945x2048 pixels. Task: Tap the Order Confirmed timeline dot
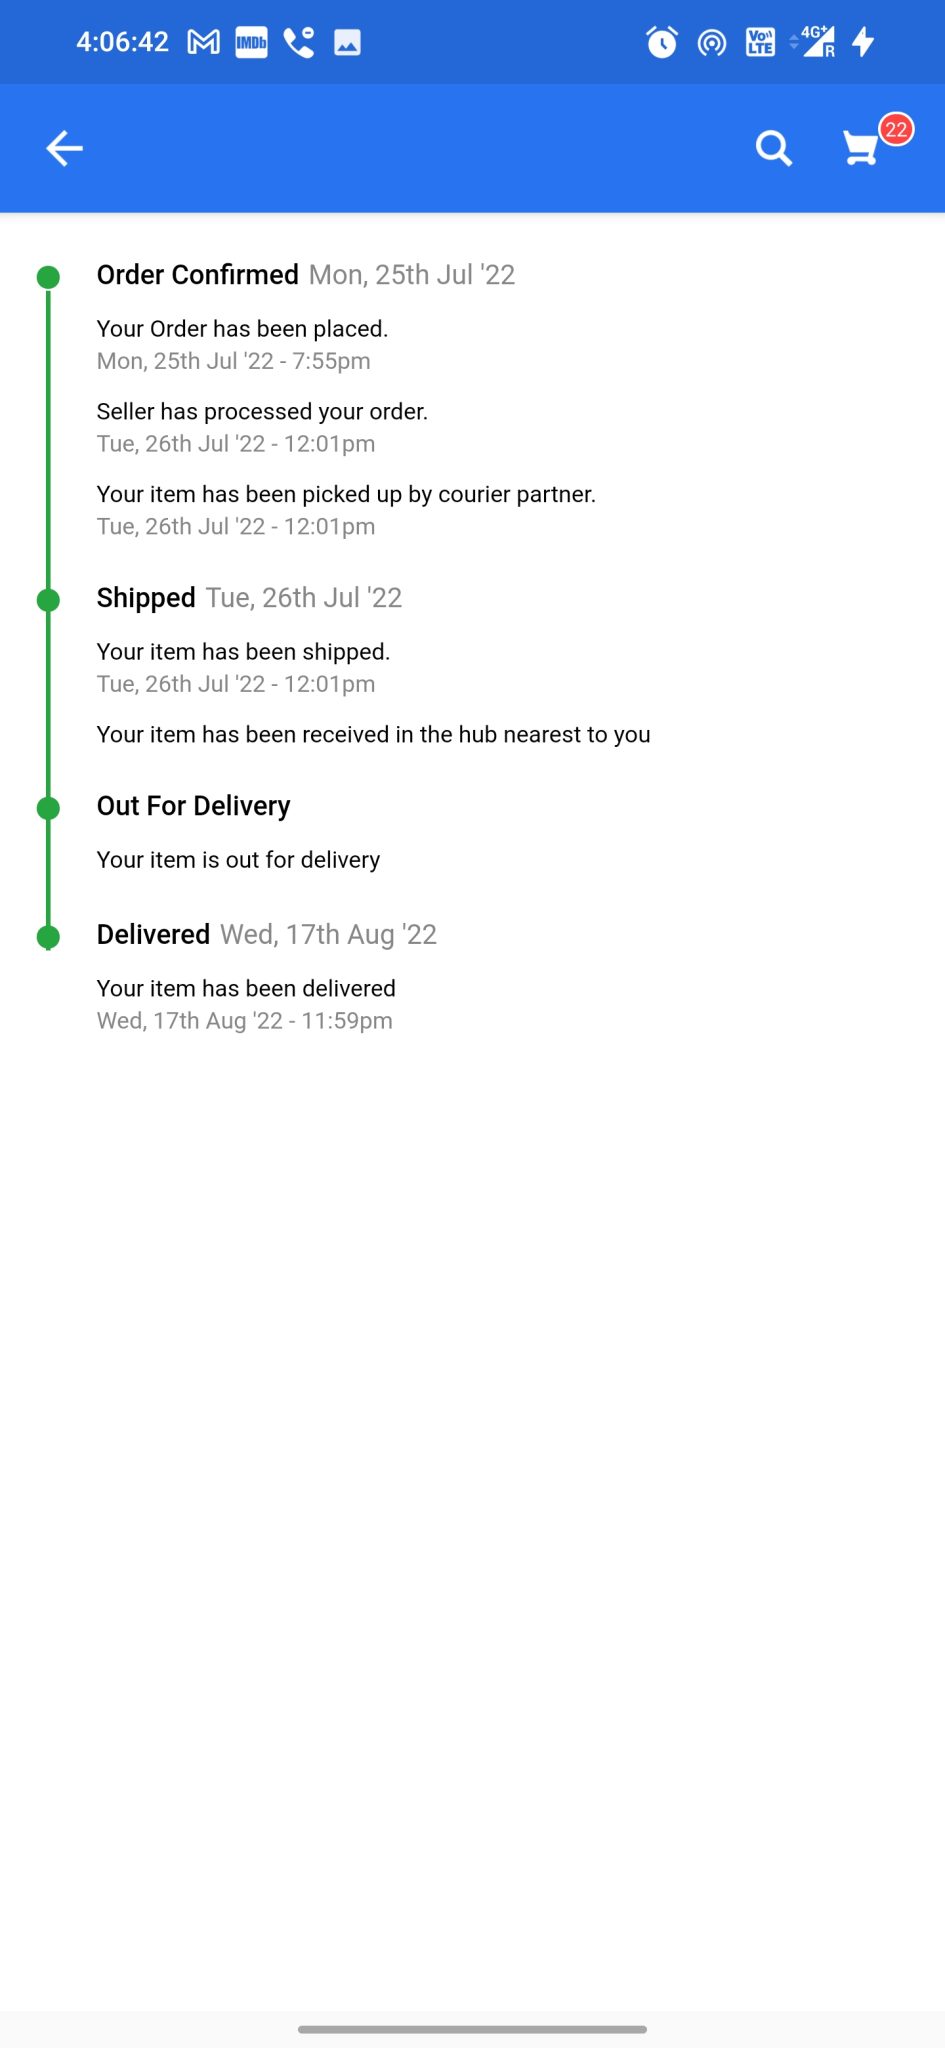[48, 277]
